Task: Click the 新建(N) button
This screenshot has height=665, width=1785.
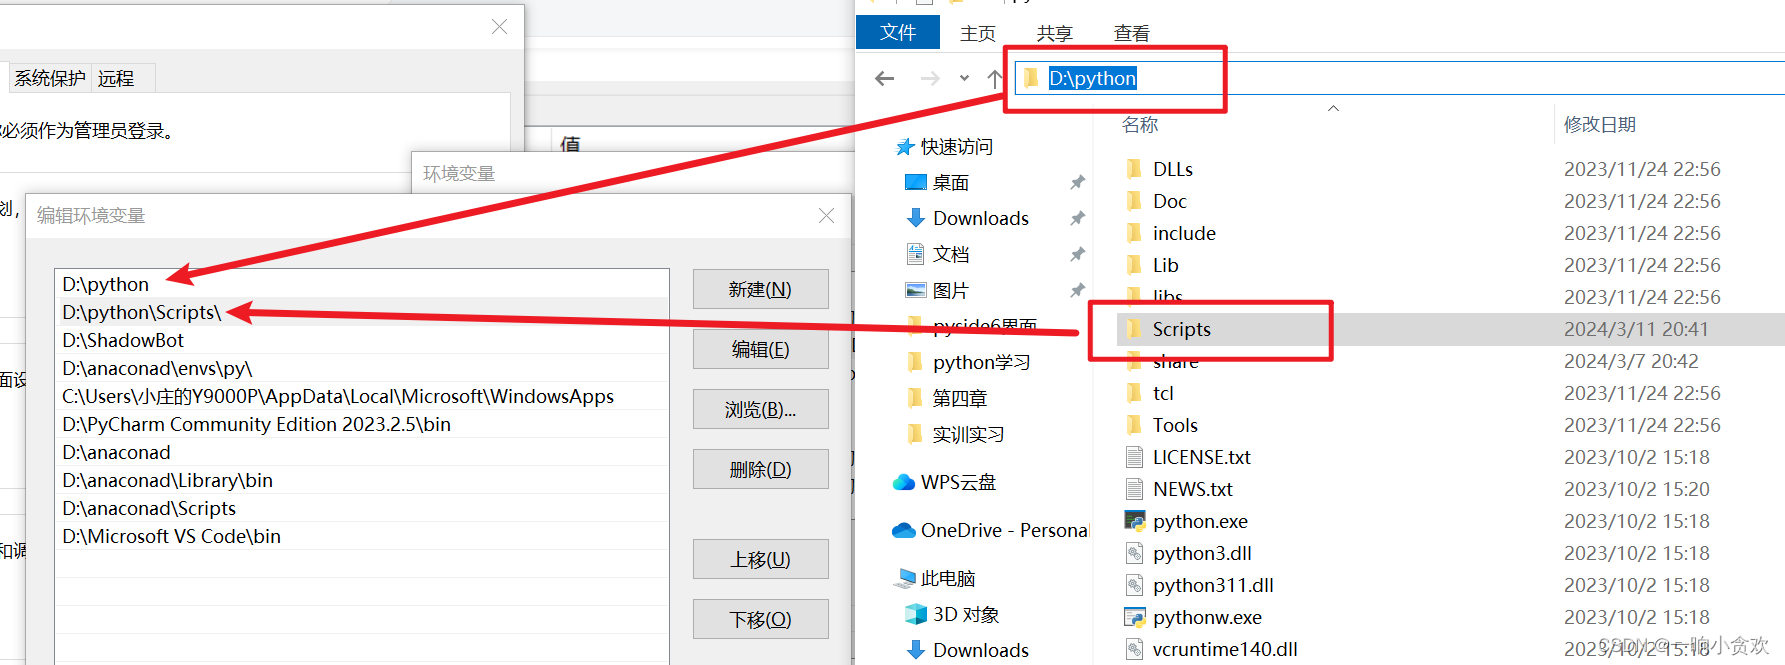Action: [x=760, y=289]
